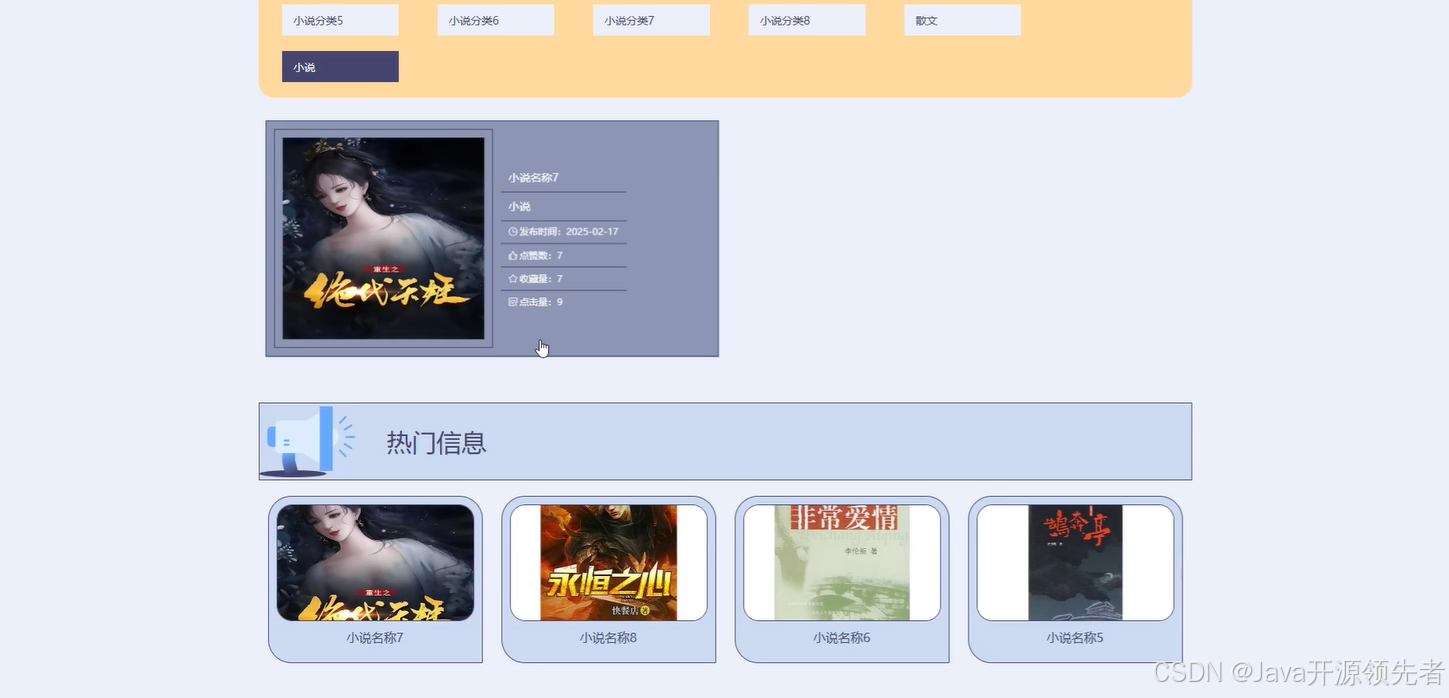Select the 小说分类8 category
Image resolution: width=1449 pixels, height=698 pixels.
click(x=806, y=19)
